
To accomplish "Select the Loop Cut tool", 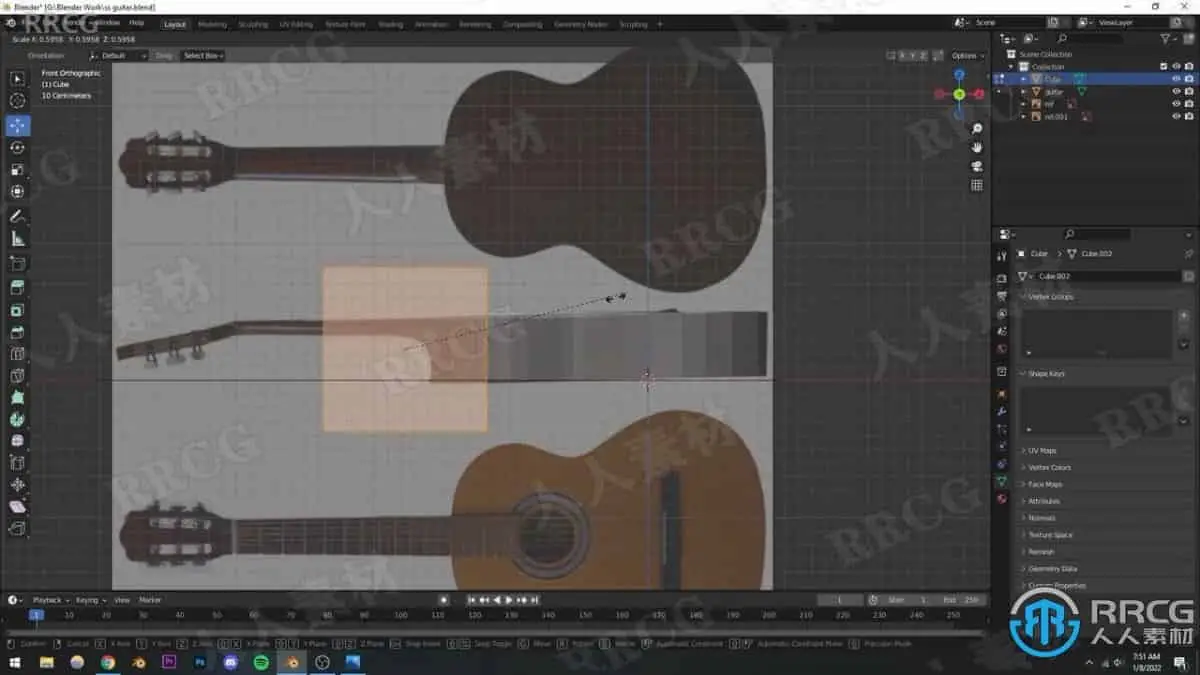I will tap(17, 354).
